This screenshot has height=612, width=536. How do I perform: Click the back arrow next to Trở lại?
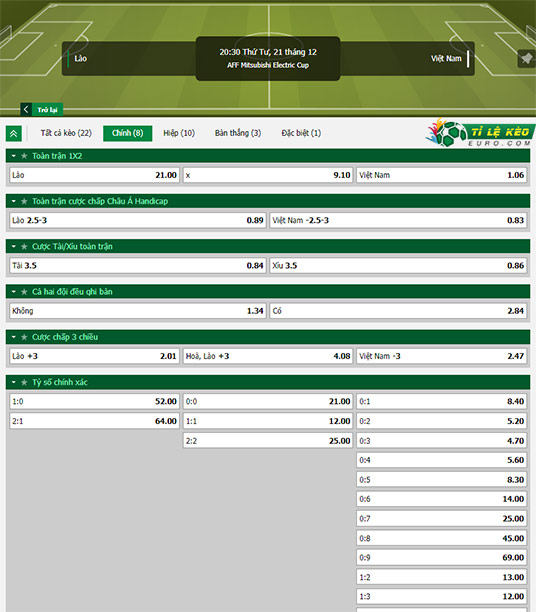tap(26, 109)
